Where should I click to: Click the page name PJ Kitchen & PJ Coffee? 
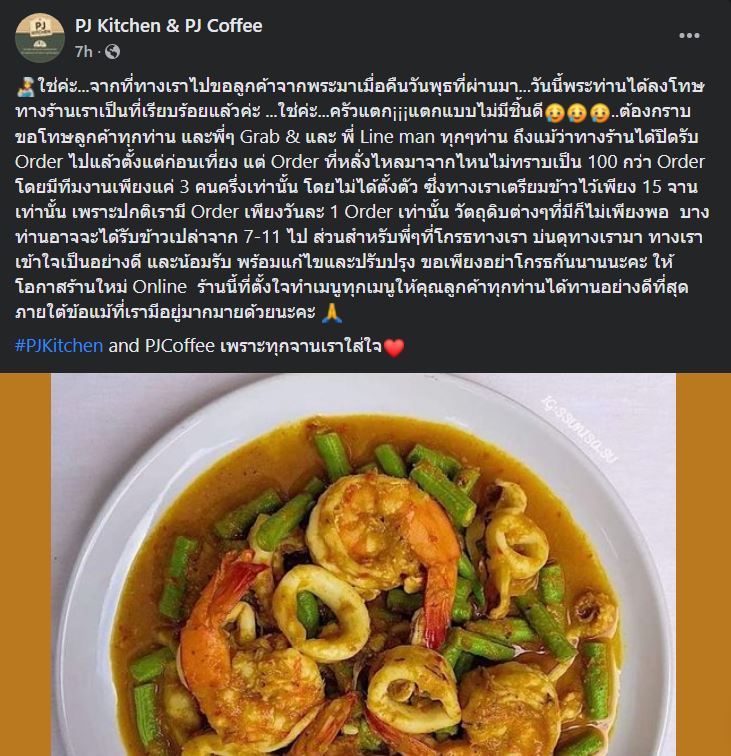[x=168, y=26]
